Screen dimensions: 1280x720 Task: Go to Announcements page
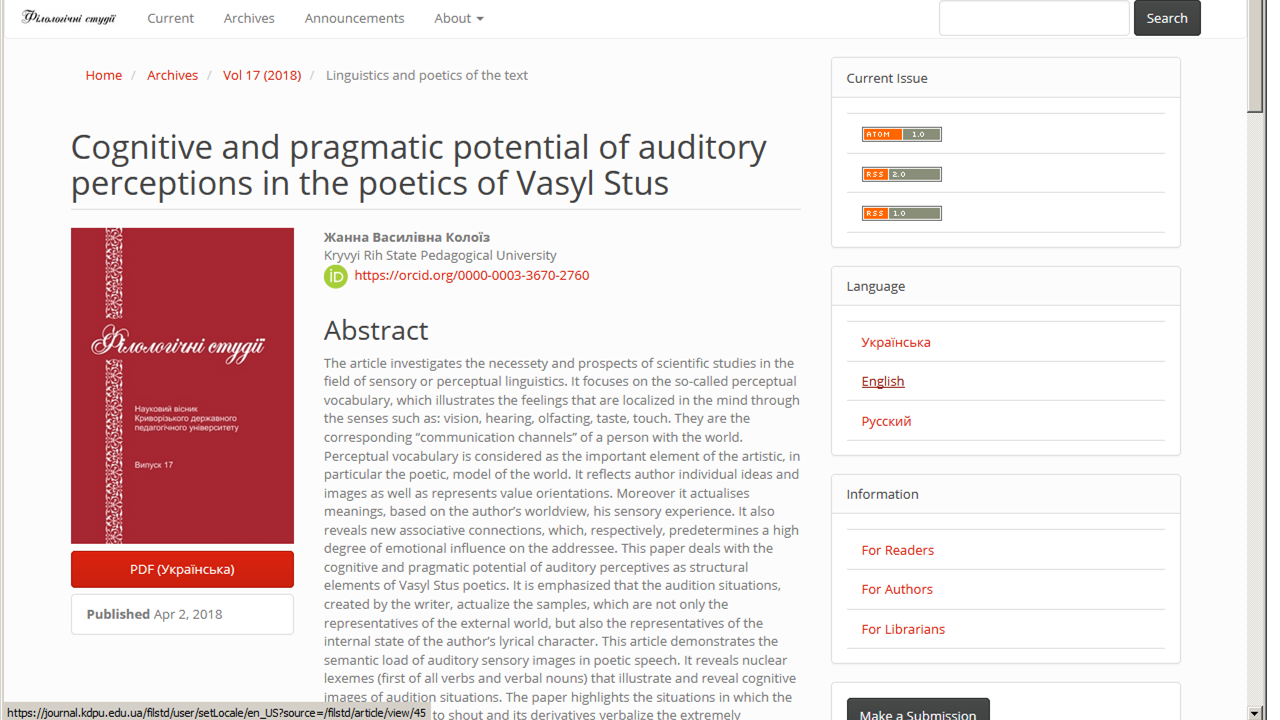[x=354, y=18]
